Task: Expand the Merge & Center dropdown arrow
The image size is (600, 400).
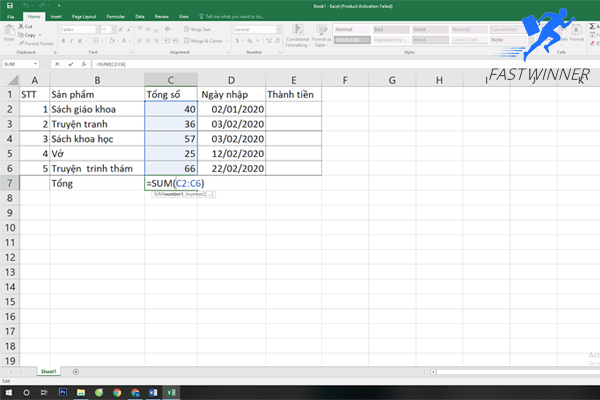Action: coord(227,41)
